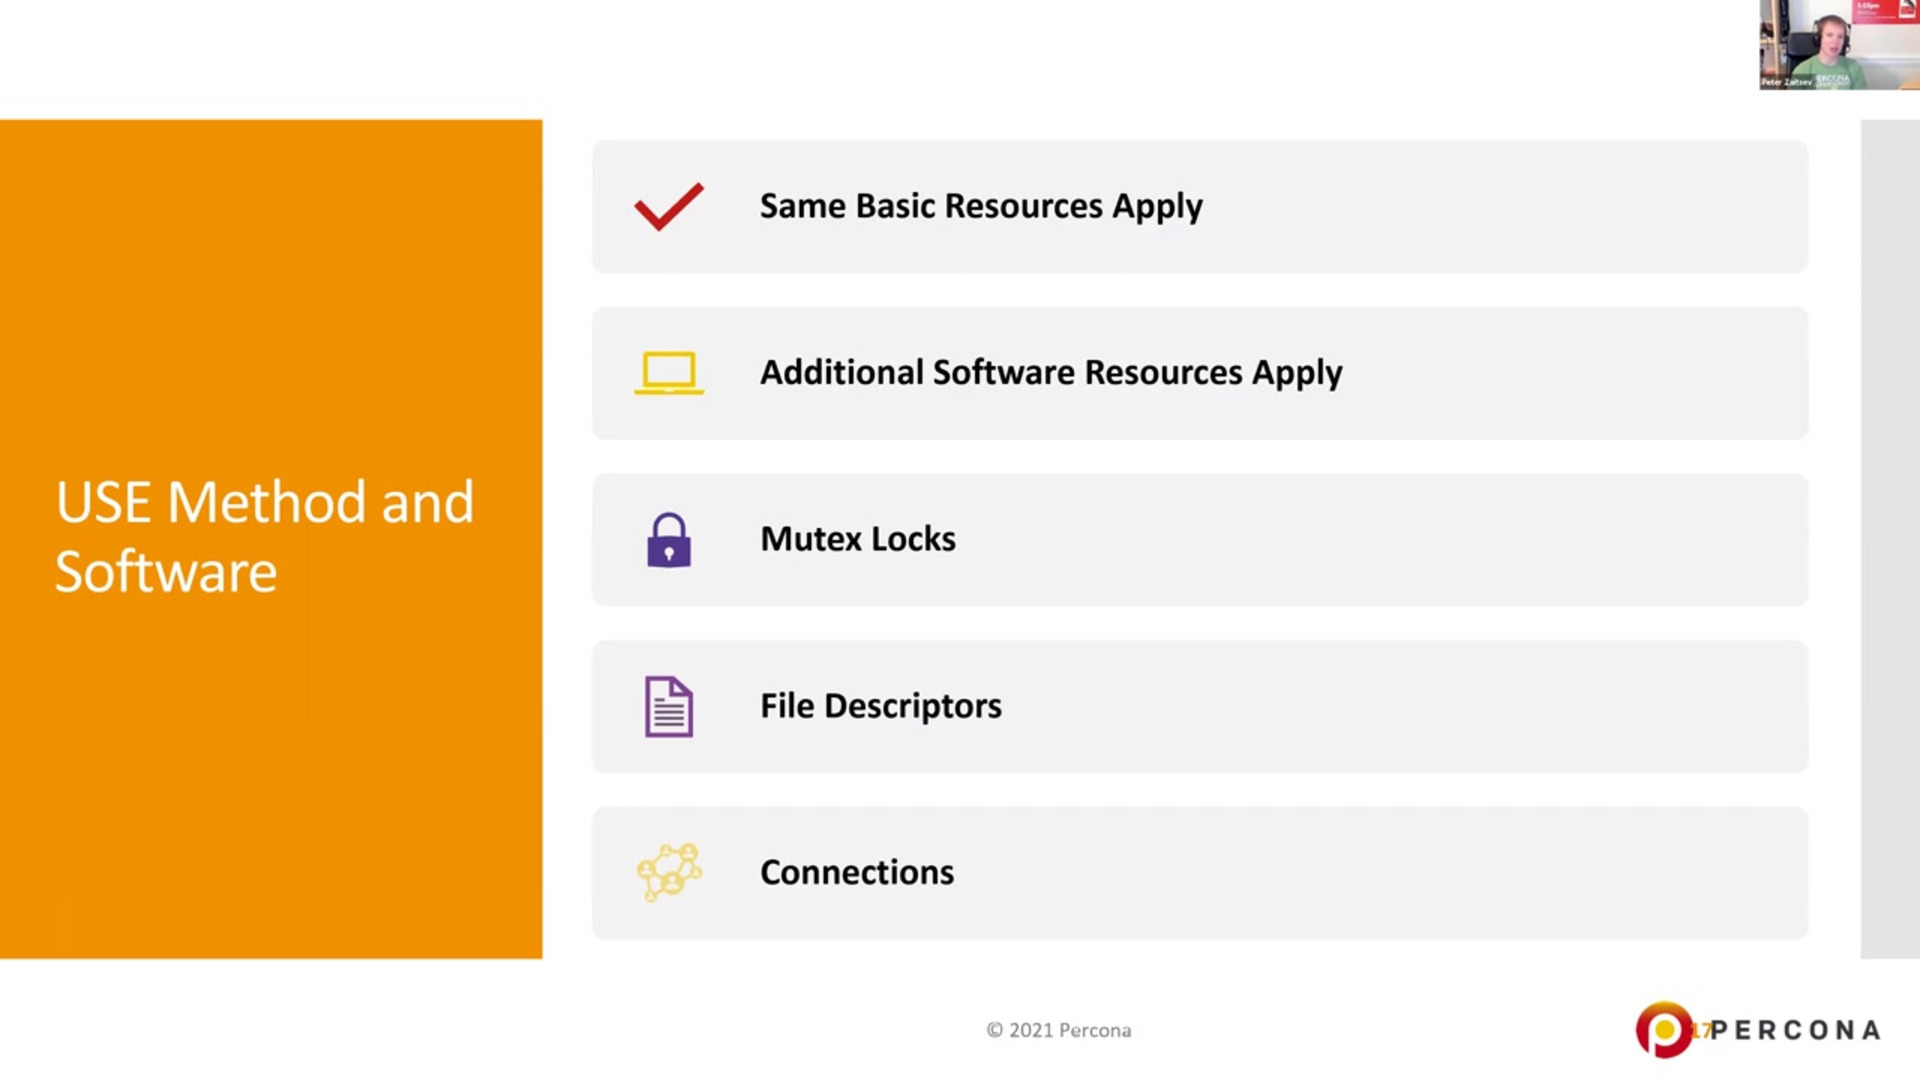1920x1080 pixels.
Task: Click the Mutex Locks card background
Action: click(x=1400, y=540)
